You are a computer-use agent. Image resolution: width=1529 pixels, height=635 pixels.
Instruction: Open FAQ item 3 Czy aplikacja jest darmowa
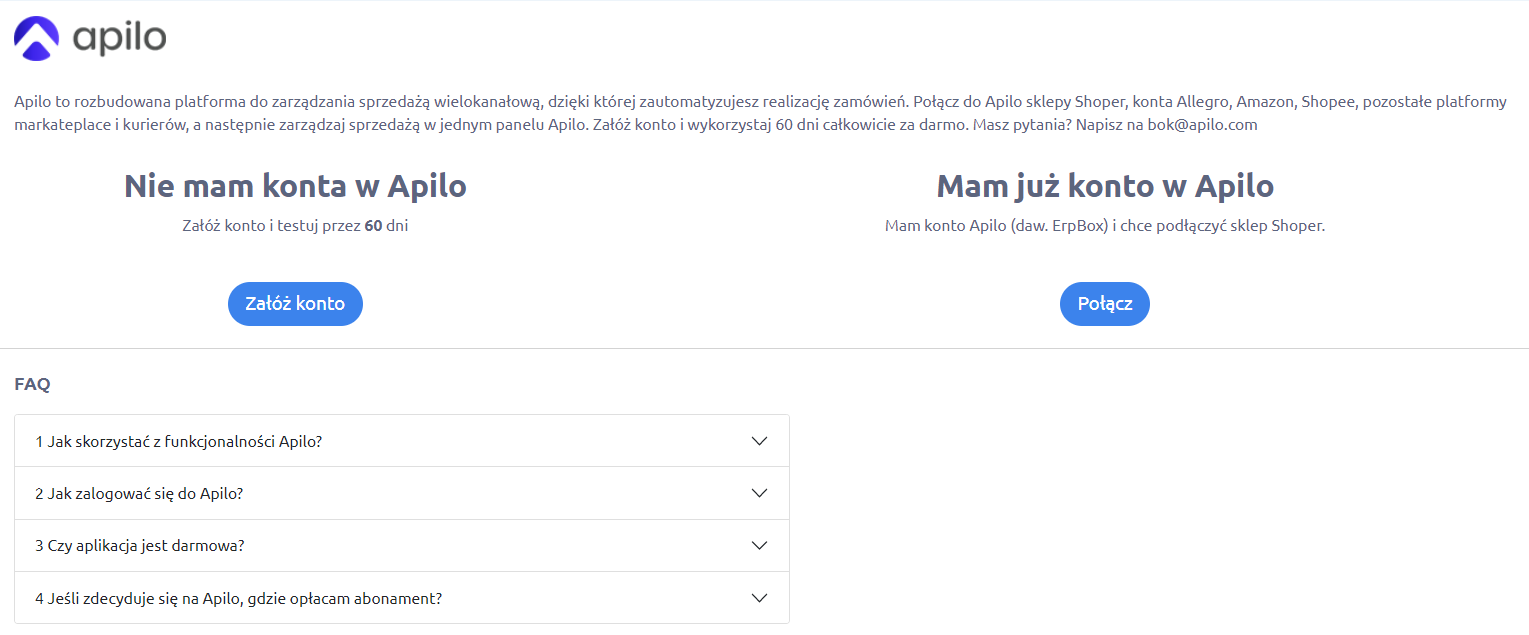coord(402,546)
